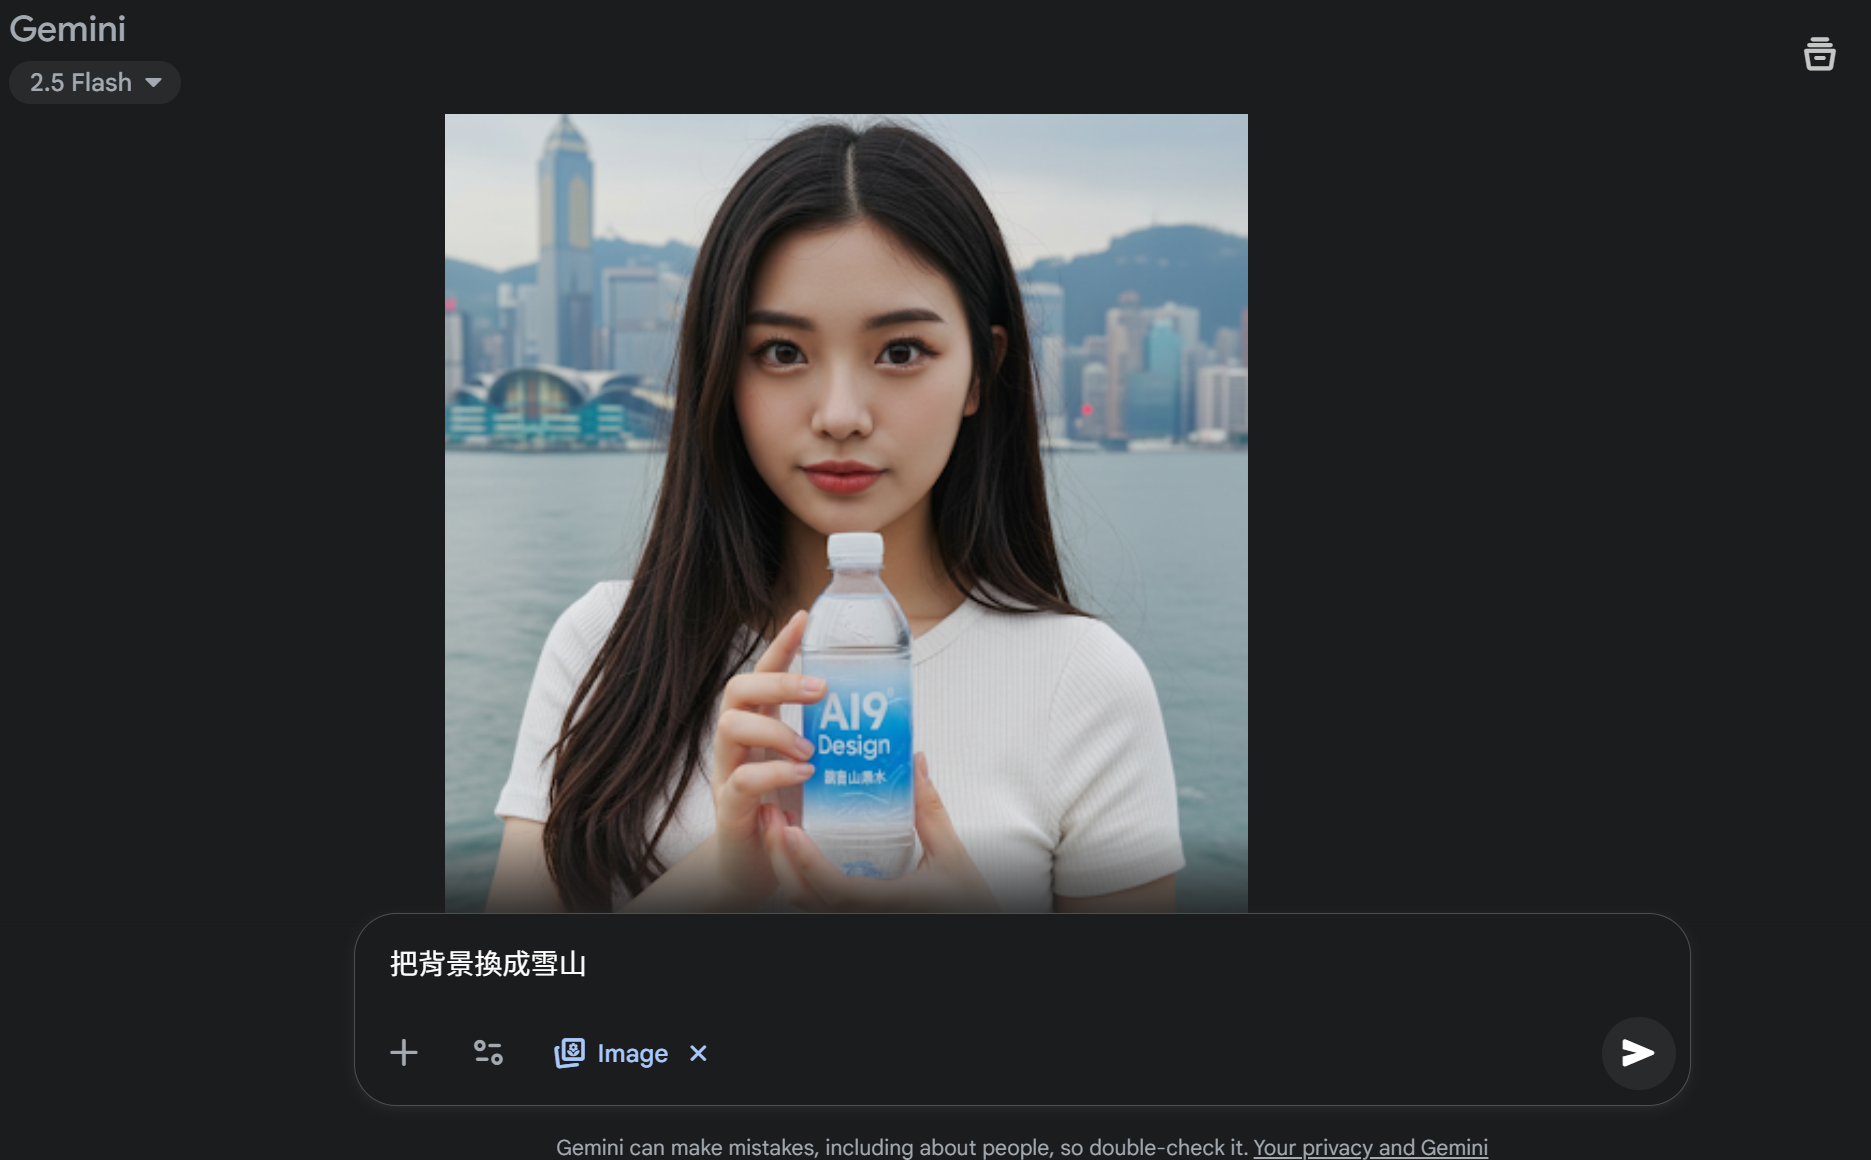Open the 2.5 Flash model selector
1871x1160 pixels.
[95, 82]
